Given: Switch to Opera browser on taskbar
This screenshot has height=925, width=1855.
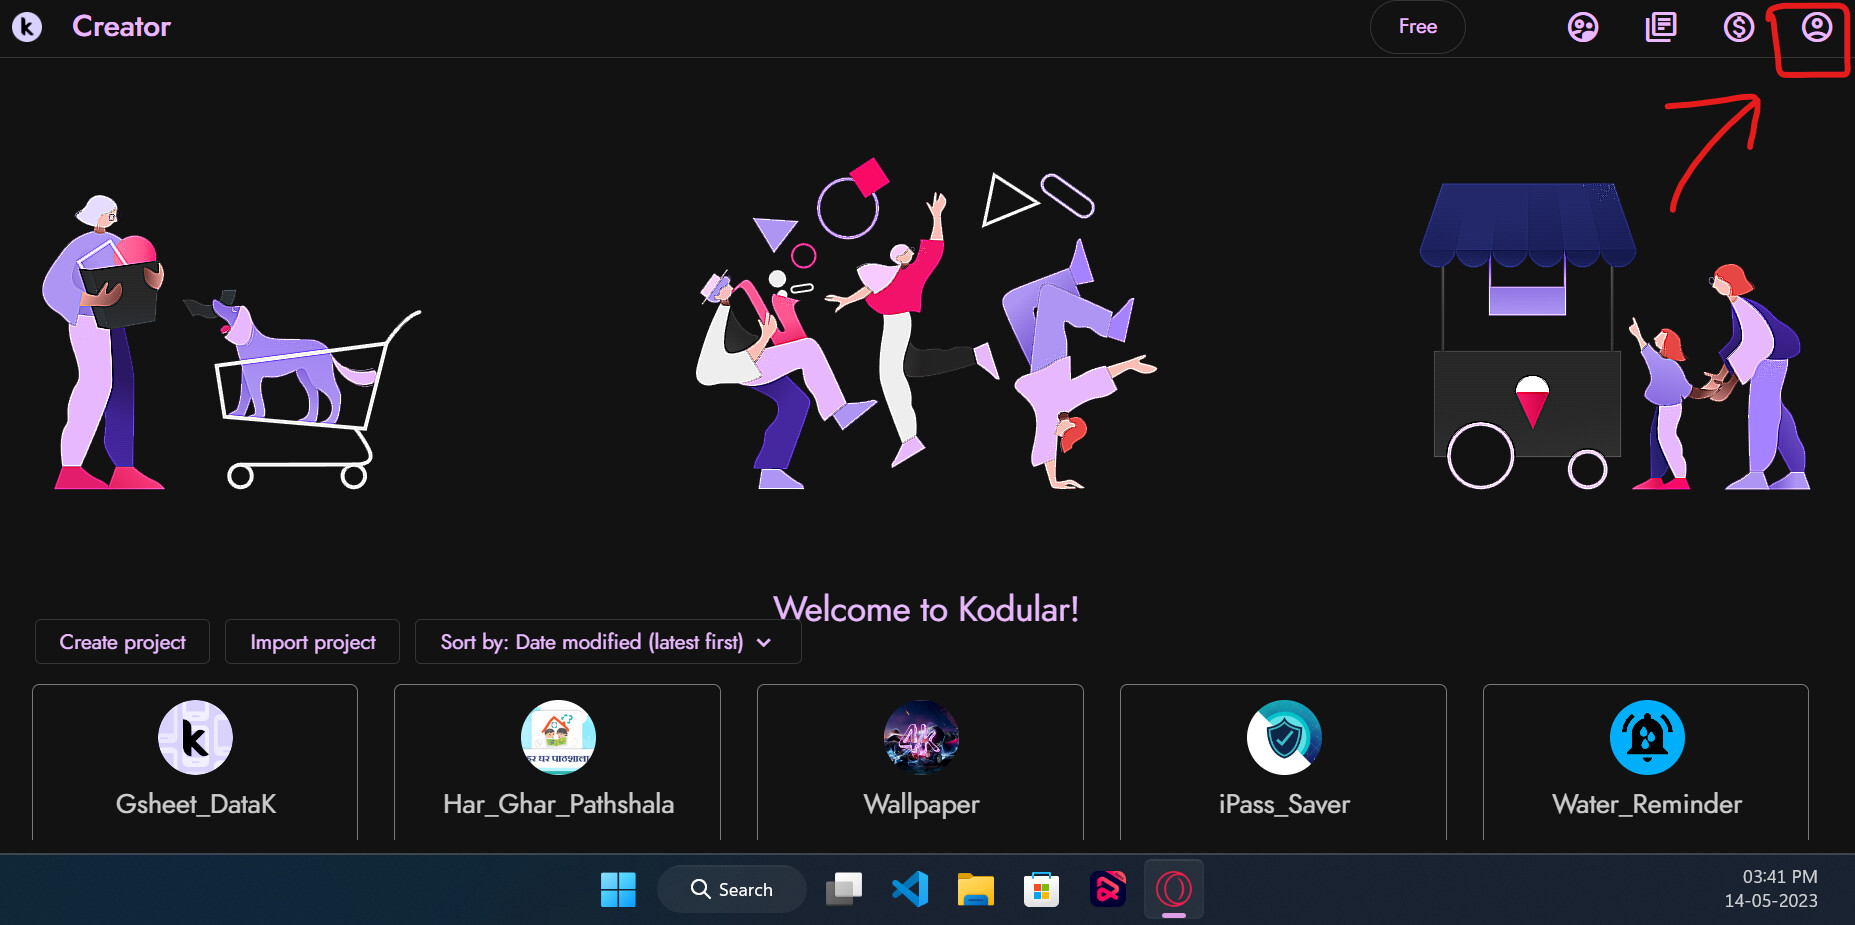Looking at the screenshot, I should click(x=1174, y=889).
